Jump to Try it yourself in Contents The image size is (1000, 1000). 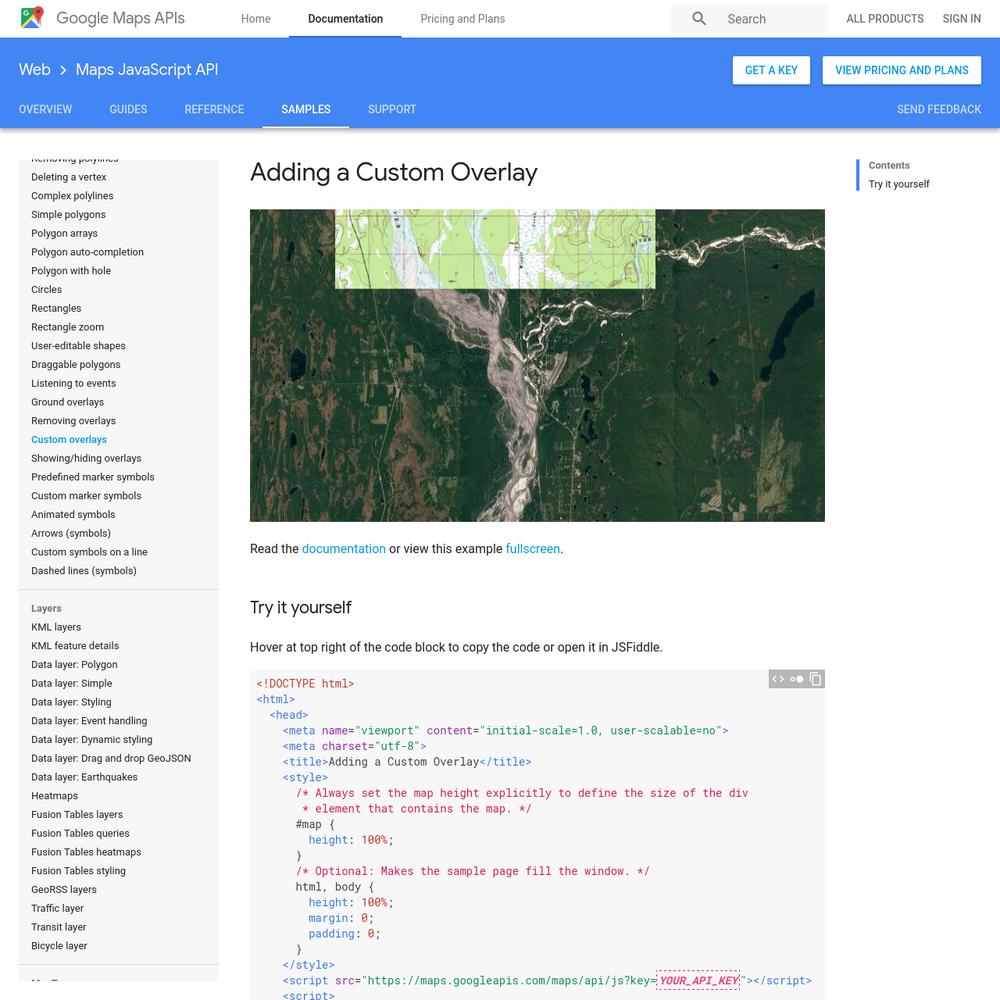(x=899, y=184)
